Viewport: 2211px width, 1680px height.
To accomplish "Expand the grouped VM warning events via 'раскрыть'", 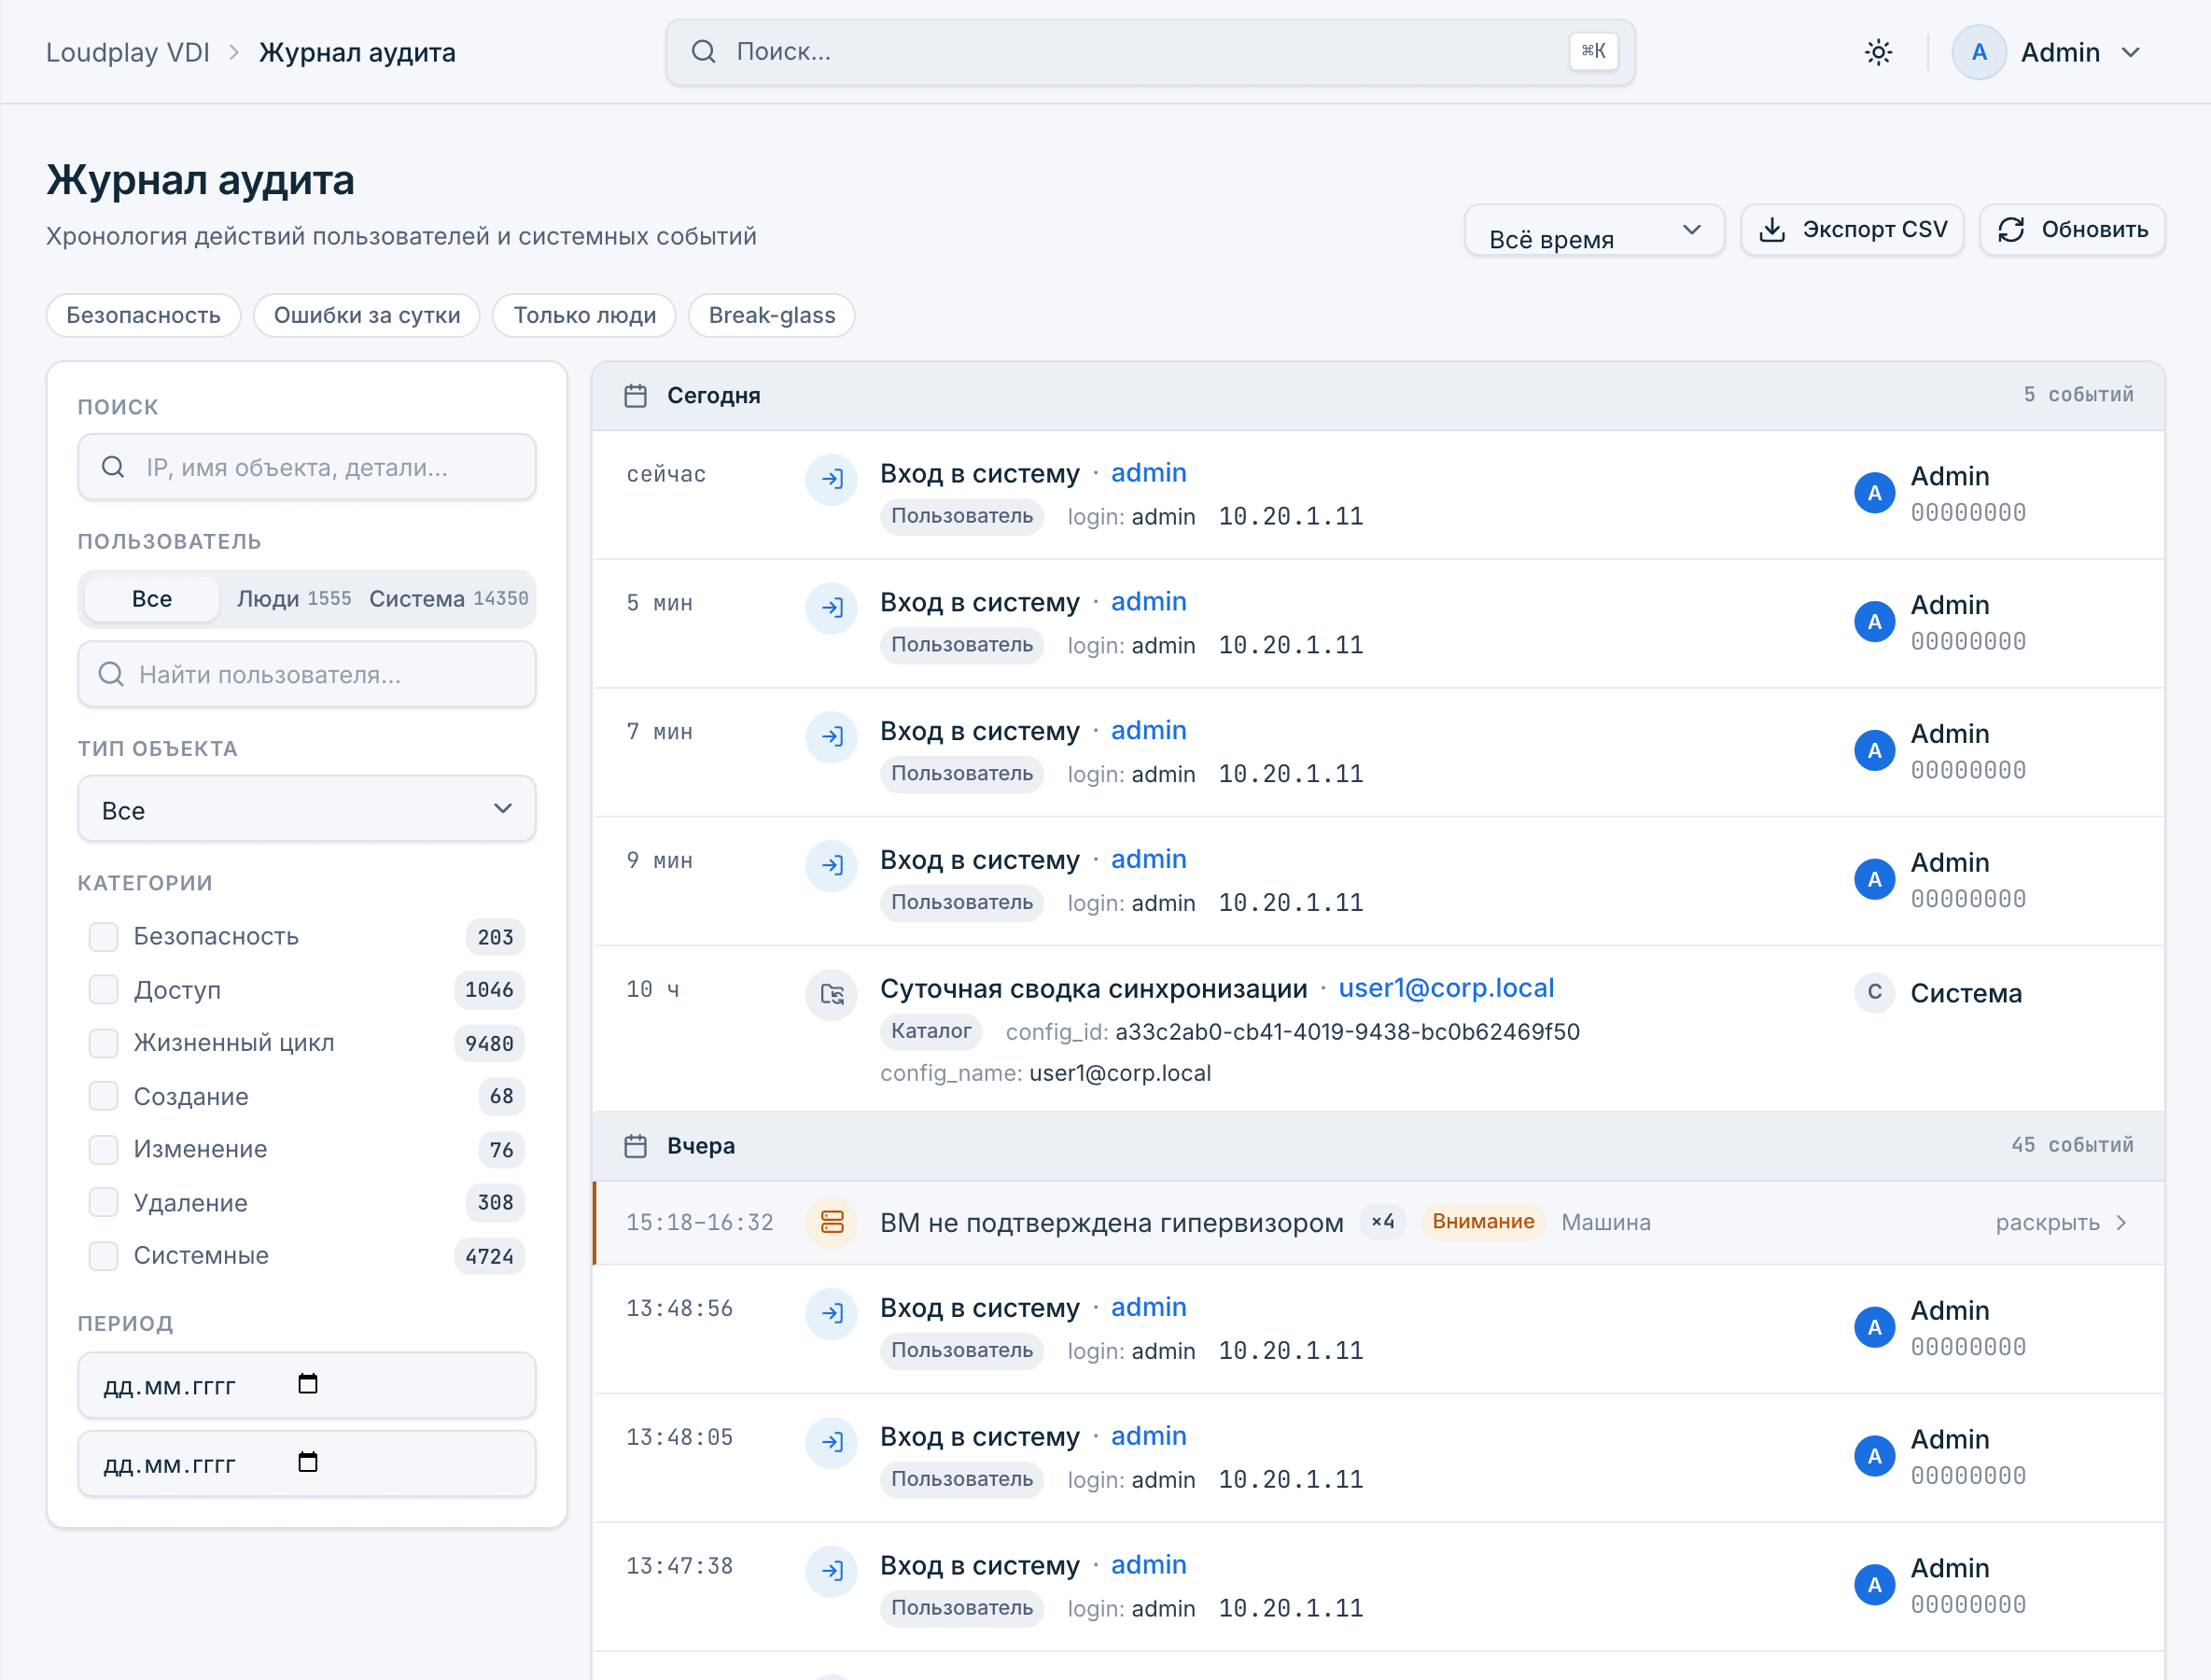I will tap(2061, 1223).
